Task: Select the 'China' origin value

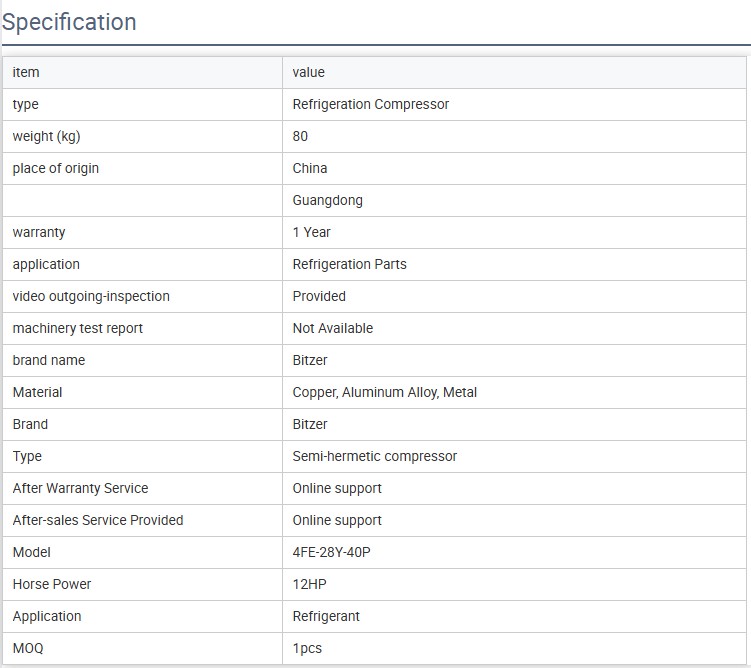Action: coord(310,168)
